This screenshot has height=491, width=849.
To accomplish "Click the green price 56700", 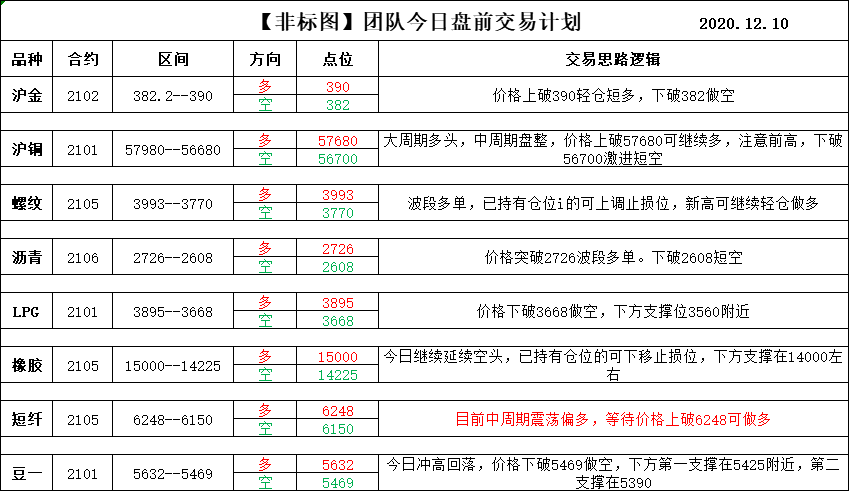I will pos(338,159).
